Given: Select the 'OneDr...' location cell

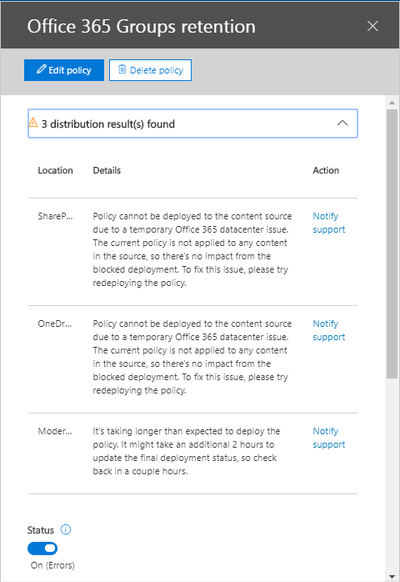Looking at the screenshot, I should click(55, 324).
